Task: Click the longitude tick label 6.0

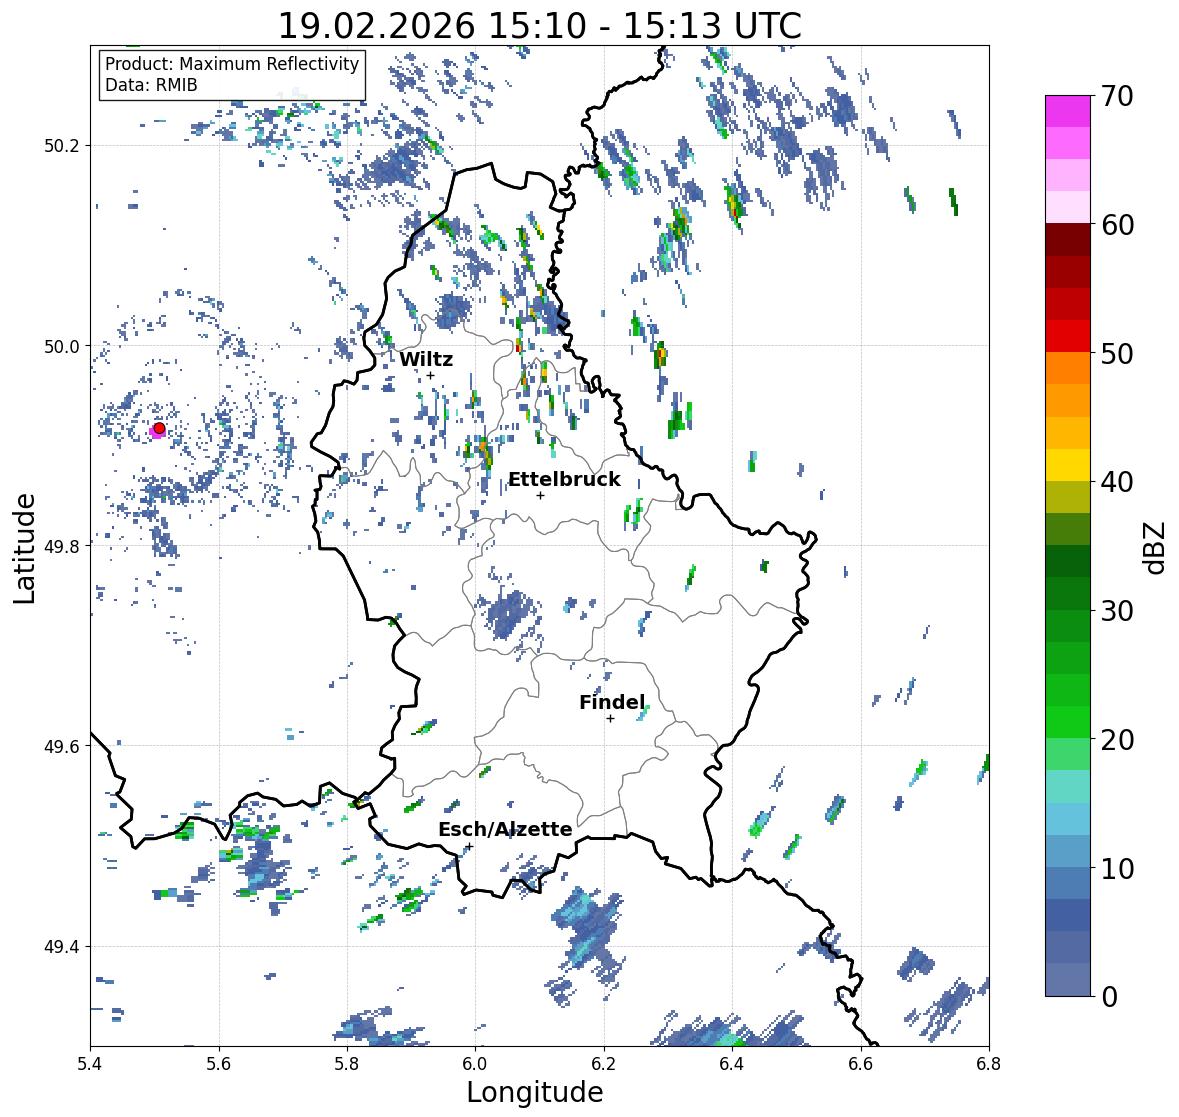Action: (475, 1063)
